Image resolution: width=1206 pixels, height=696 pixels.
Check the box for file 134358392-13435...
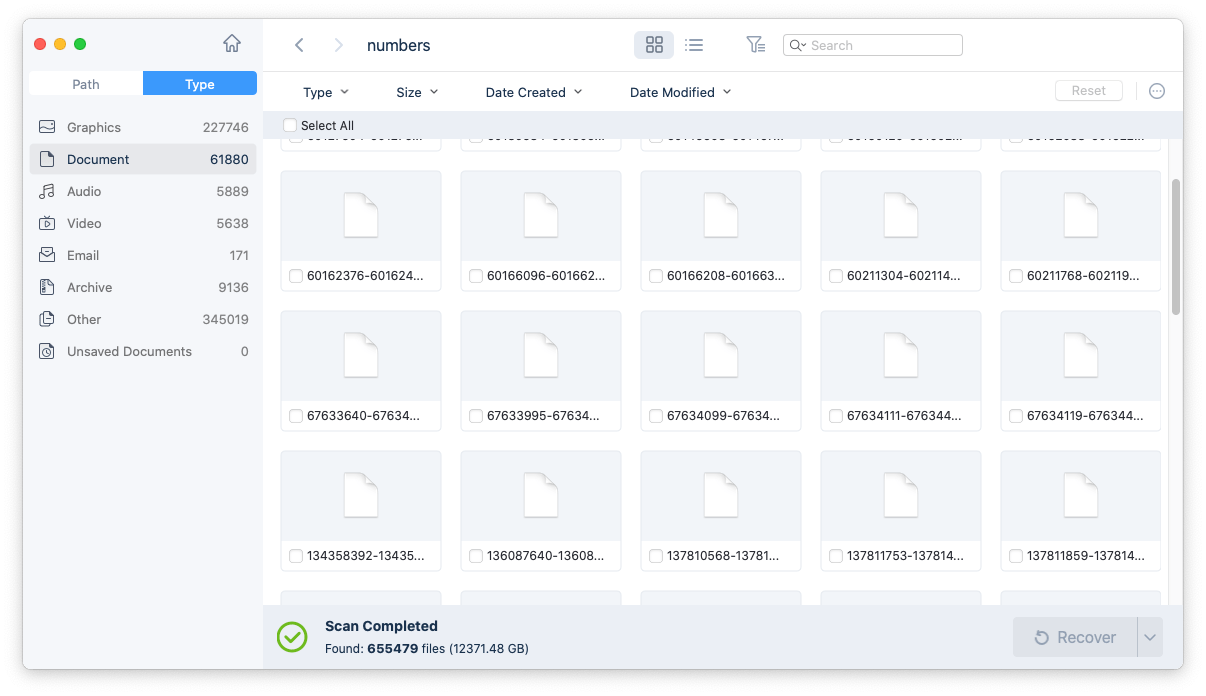click(x=296, y=556)
